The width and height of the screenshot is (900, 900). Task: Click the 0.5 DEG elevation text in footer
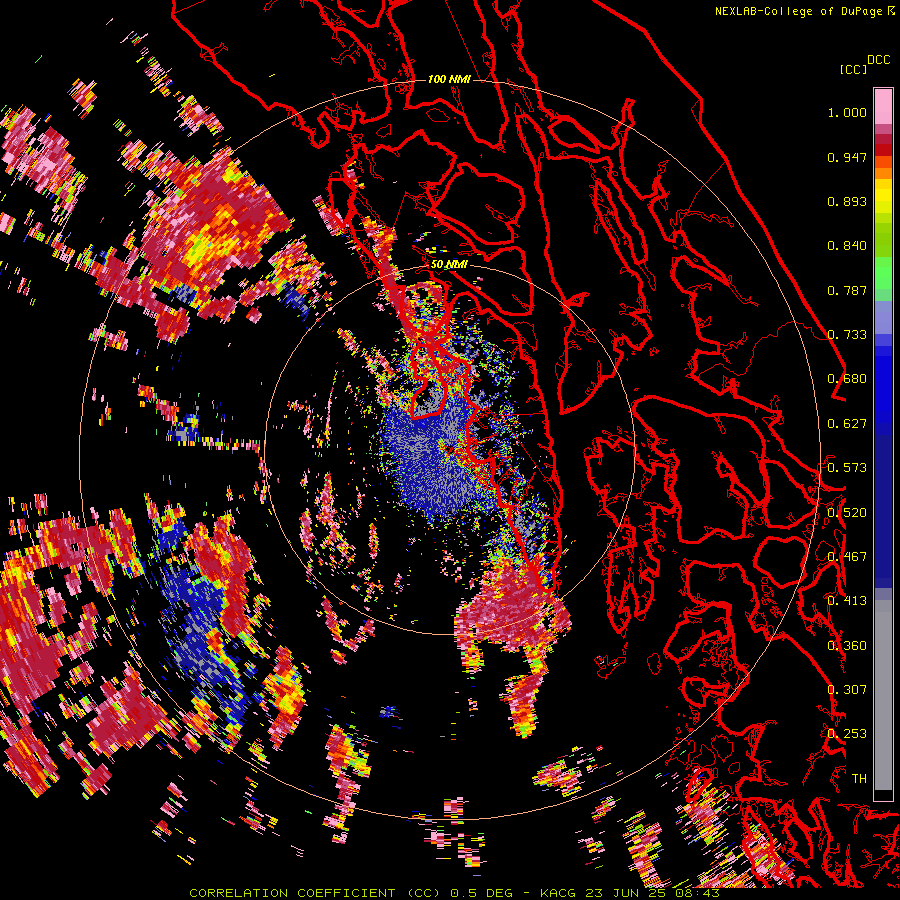point(483,893)
